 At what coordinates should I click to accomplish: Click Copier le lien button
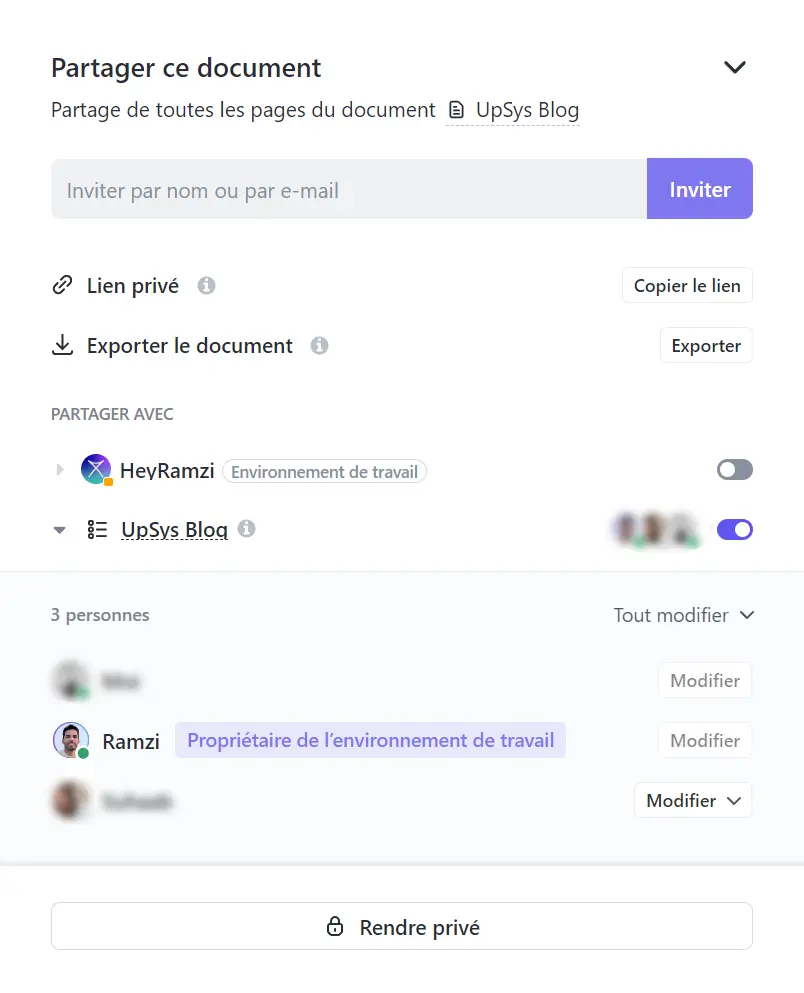coord(687,286)
